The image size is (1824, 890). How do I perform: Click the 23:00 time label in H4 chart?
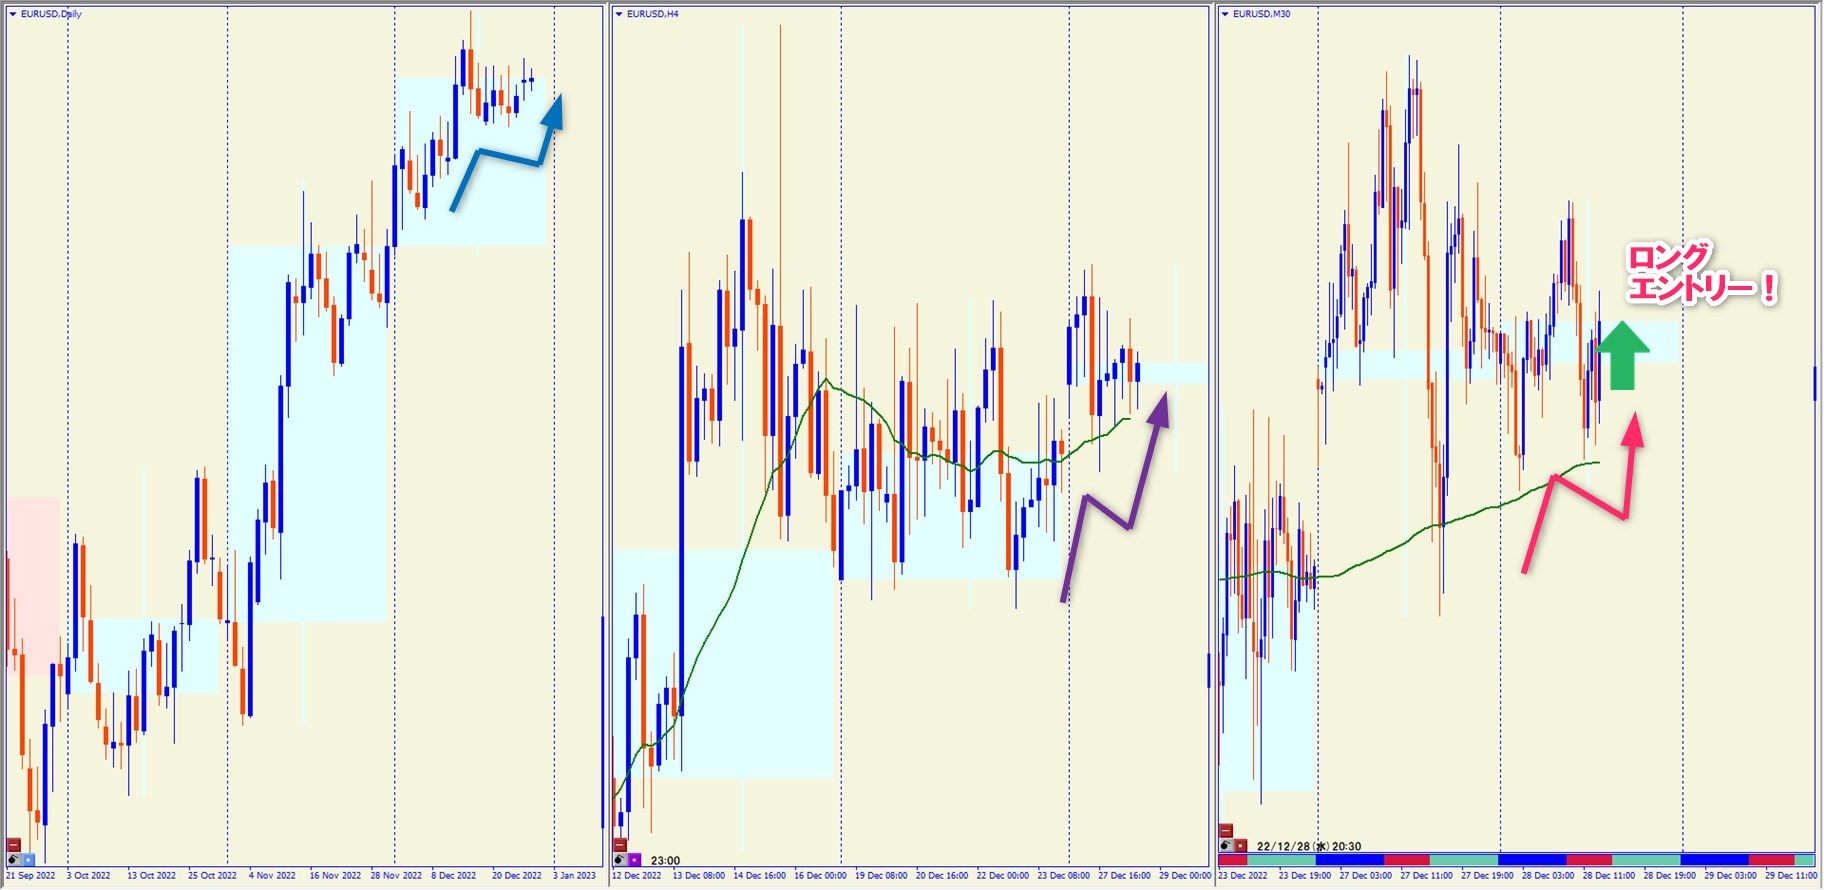pos(665,861)
